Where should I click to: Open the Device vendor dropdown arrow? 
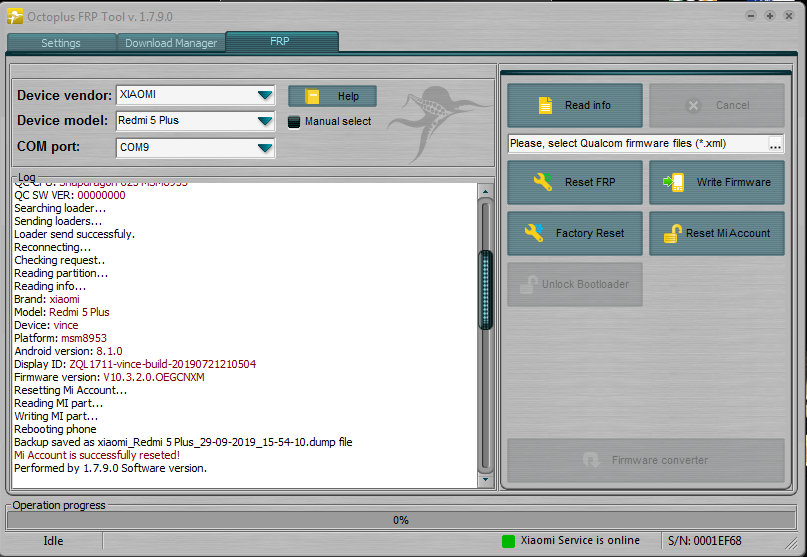click(x=265, y=95)
